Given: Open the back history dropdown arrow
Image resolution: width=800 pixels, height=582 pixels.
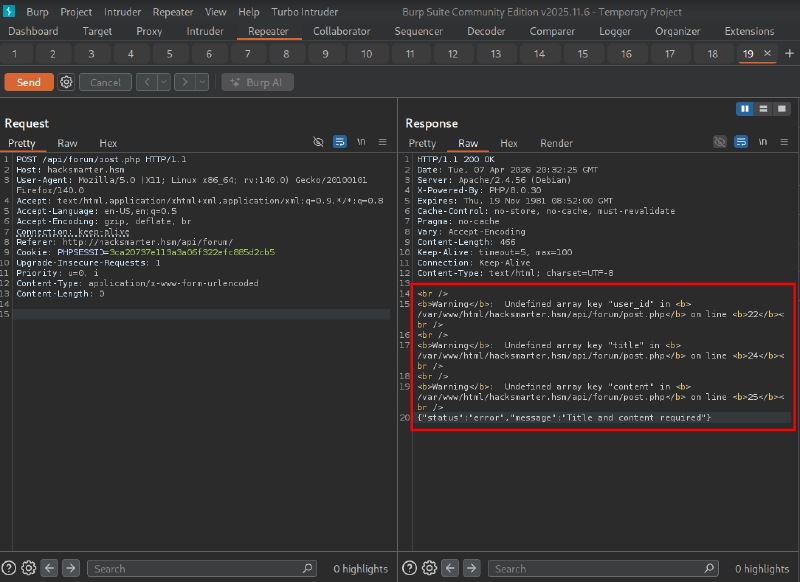Looking at the screenshot, I should coord(164,82).
